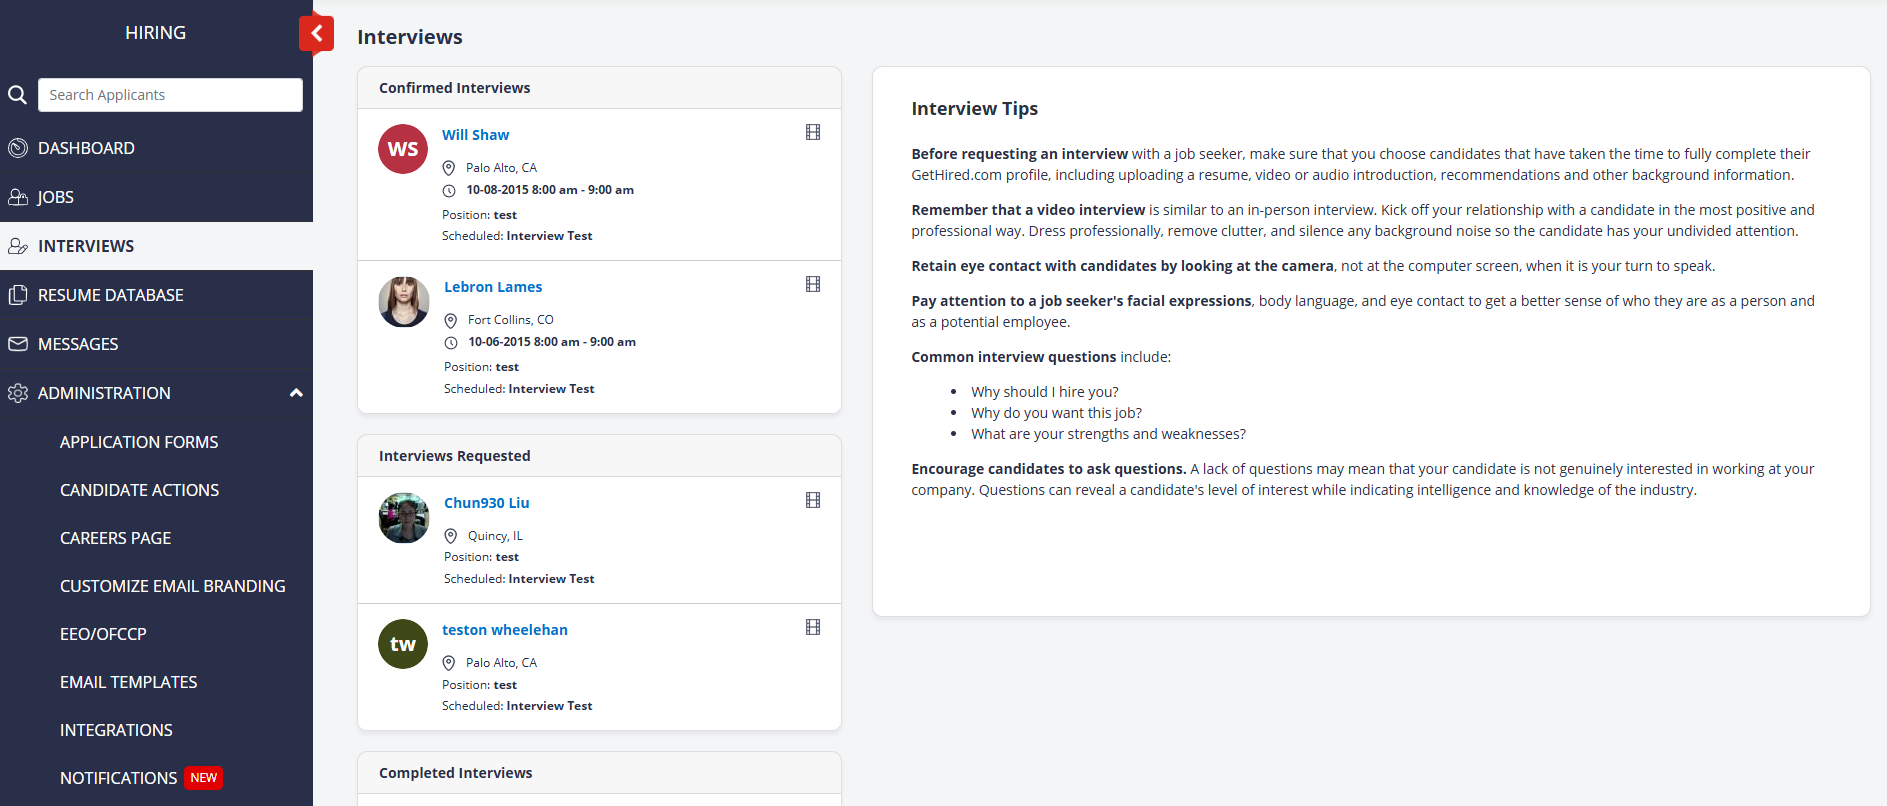Open Resume Database section
Image resolution: width=1887 pixels, height=806 pixels.
pyautogui.click(x=110, y=295)
